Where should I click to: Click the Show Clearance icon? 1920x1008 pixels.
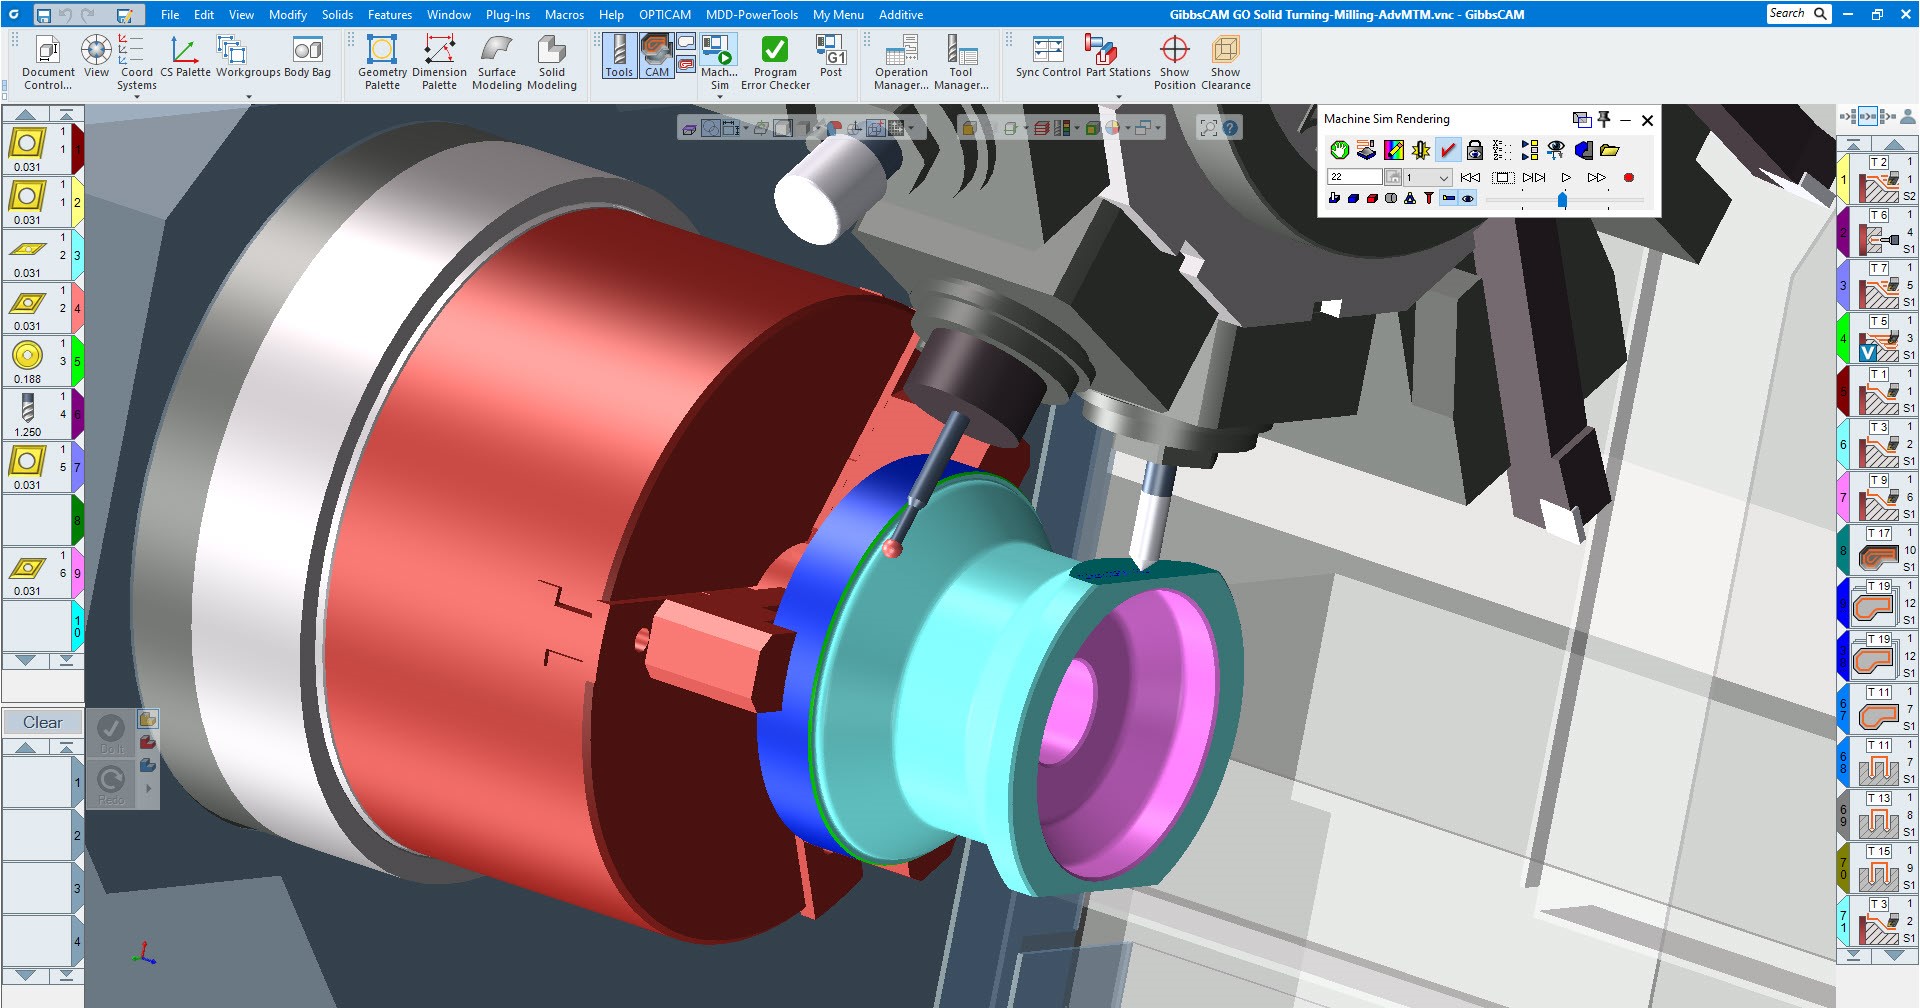point(1225,62)
